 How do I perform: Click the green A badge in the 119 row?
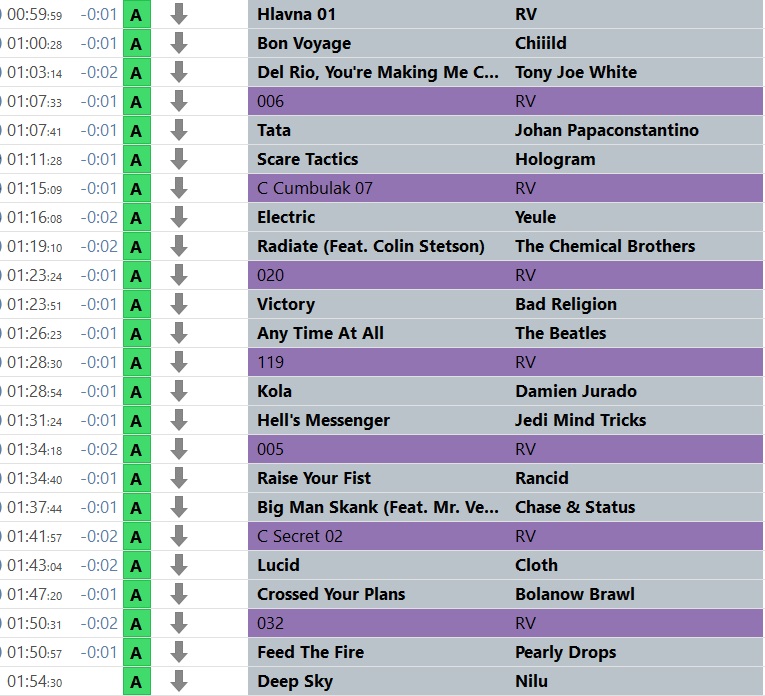tap(137, 363)
